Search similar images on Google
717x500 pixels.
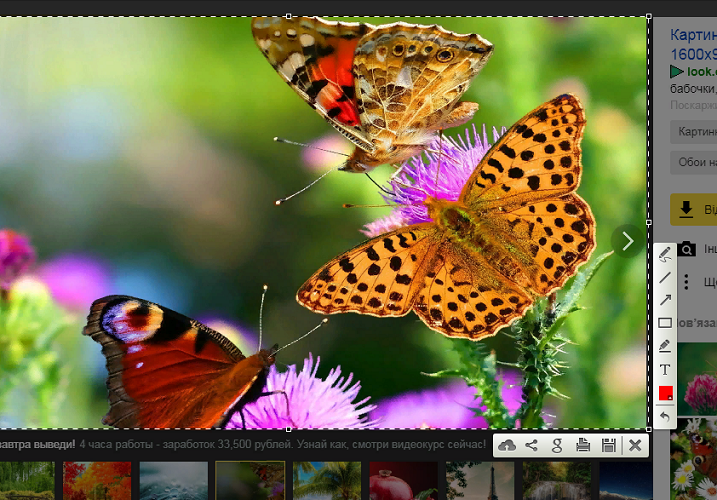pyautogui.click(x=557, y=445)
